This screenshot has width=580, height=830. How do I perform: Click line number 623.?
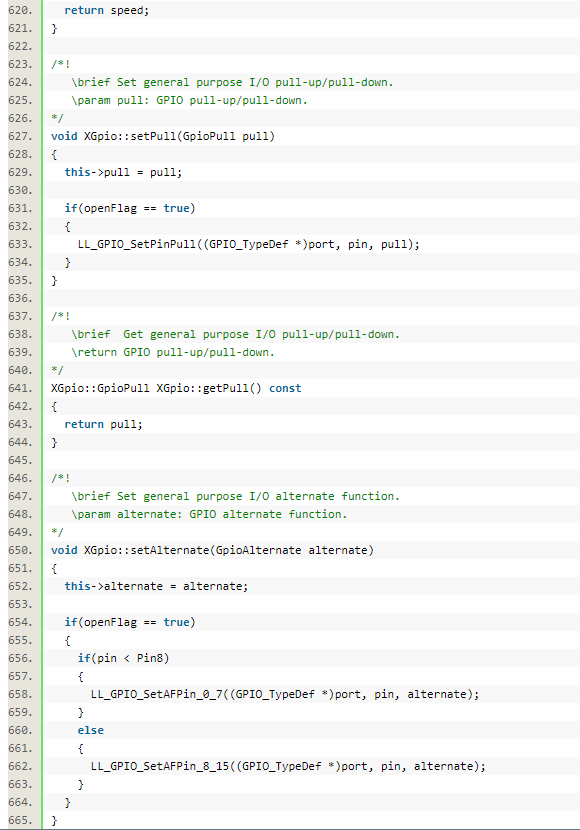20,64
